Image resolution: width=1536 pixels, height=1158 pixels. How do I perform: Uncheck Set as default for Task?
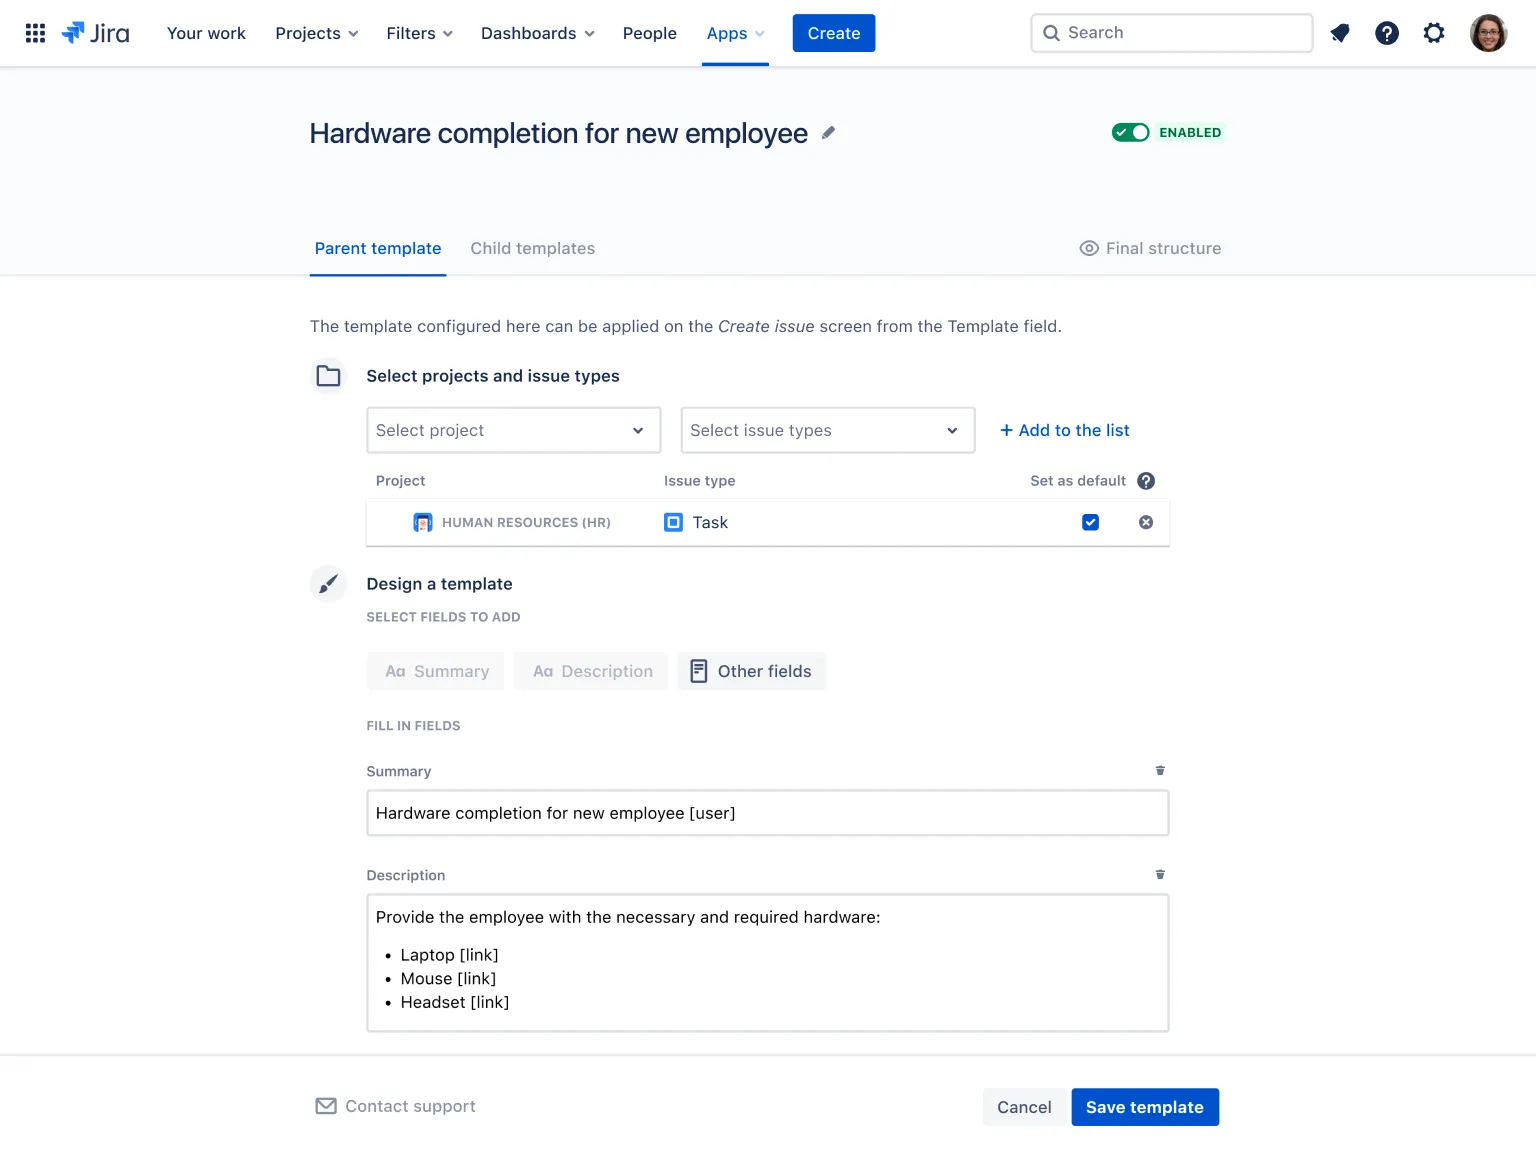pyautogui.click(x=1090, y=522)
